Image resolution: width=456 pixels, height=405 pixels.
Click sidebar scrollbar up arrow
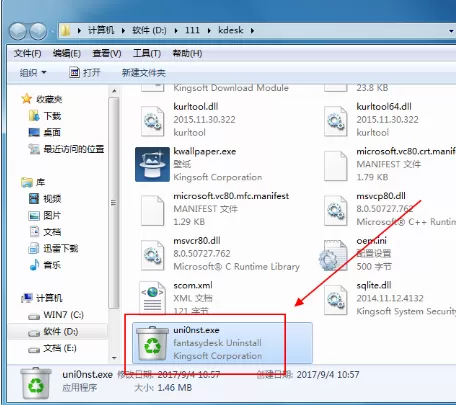(x=114, y=91)
